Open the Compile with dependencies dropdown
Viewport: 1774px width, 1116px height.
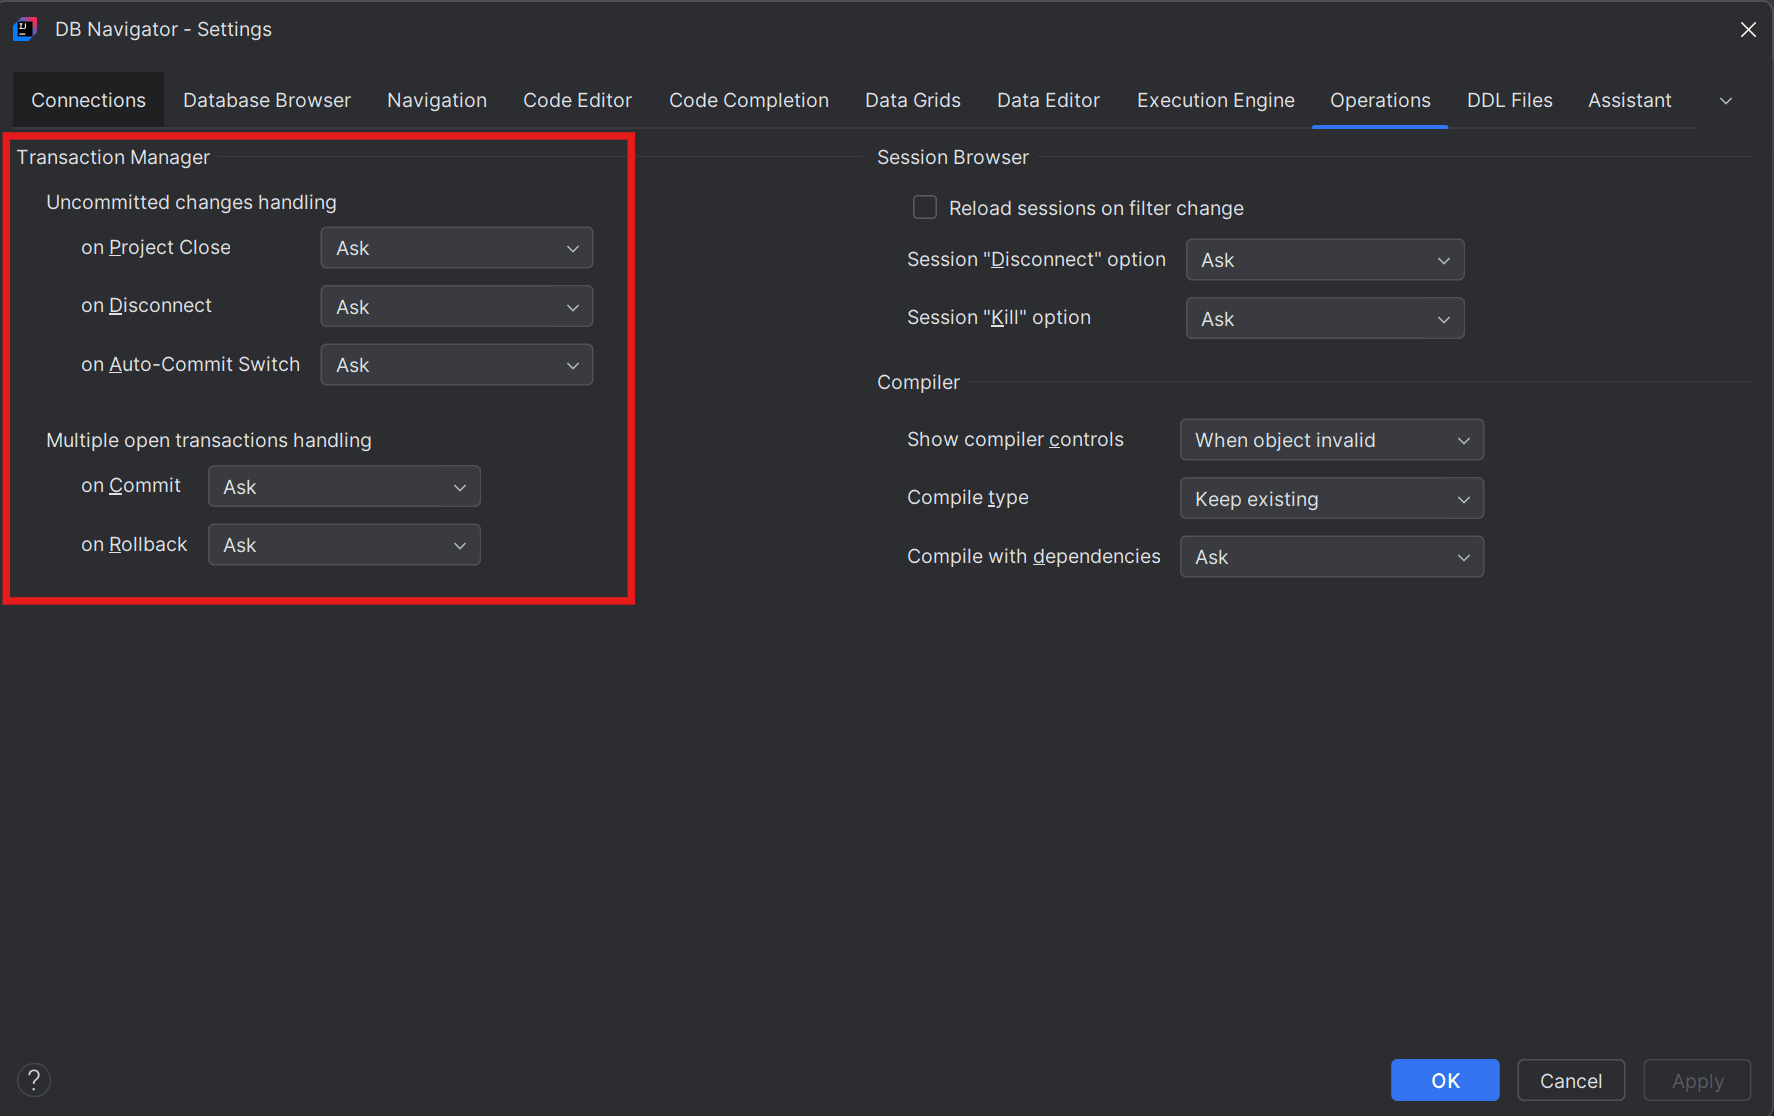[1330, 557]
